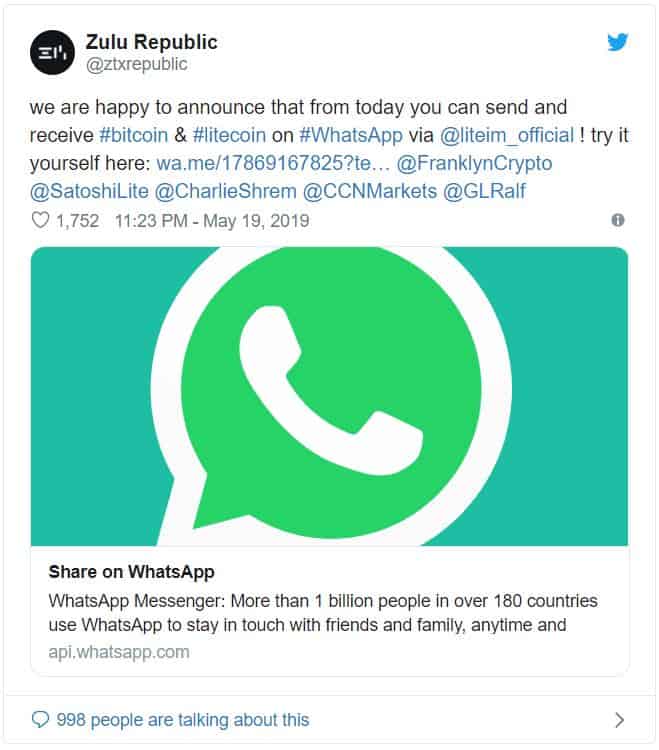Visit the @liteim_official mention

(507, 136)
